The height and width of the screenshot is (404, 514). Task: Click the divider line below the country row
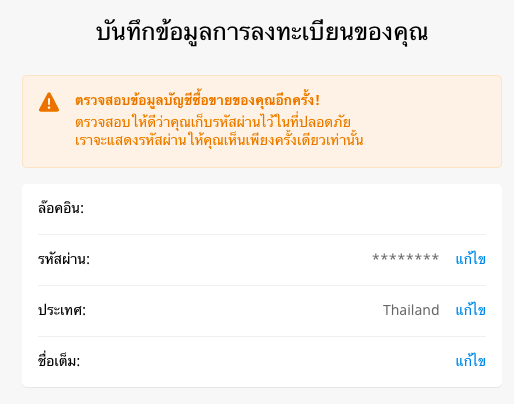[x=262, y=336]
